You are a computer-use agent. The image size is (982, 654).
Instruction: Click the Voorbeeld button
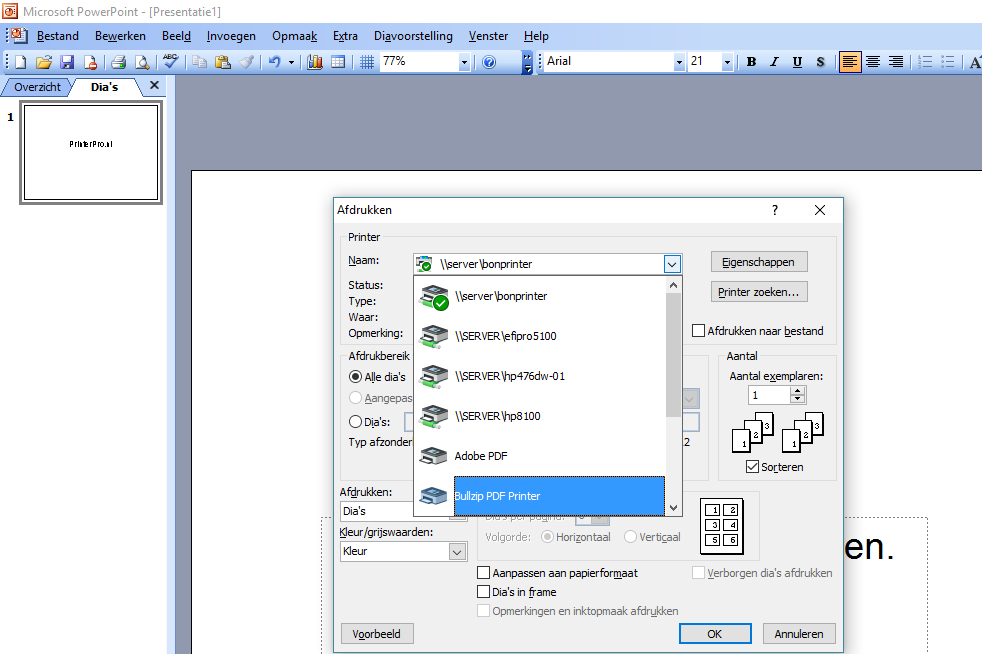[376, 634]
